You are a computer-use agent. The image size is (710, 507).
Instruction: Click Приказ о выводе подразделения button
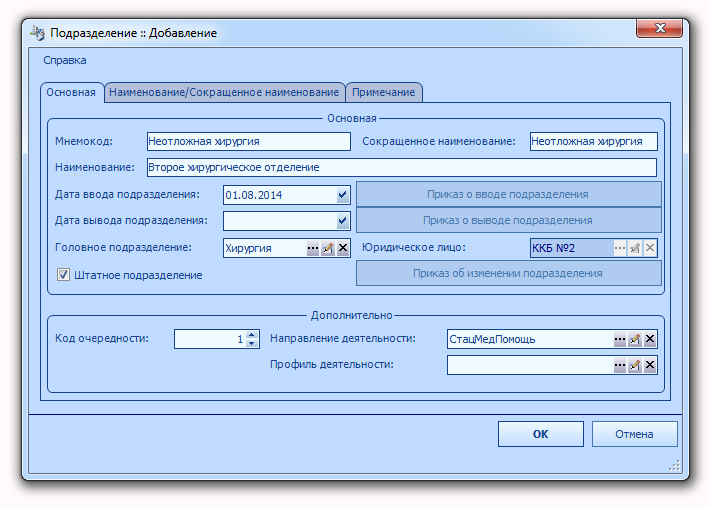[509, 220]
